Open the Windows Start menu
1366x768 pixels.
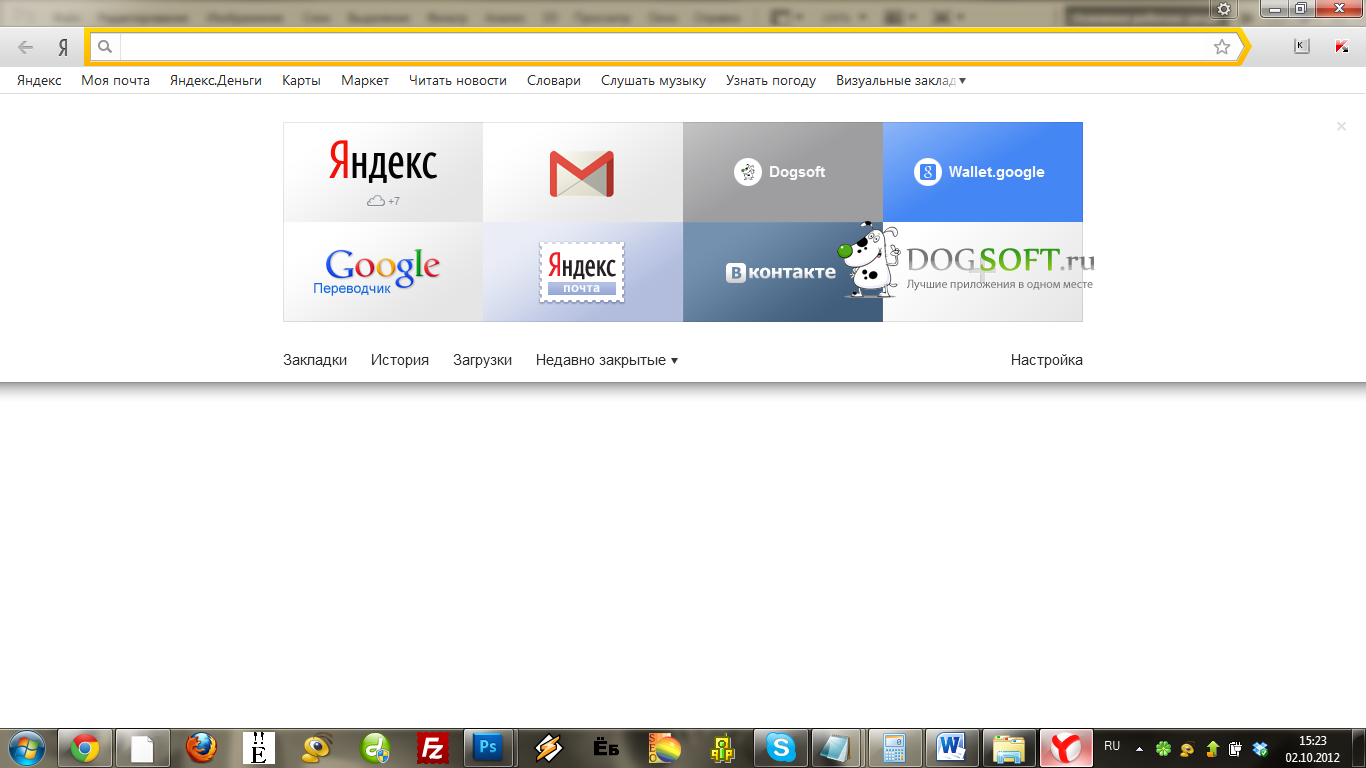[x=26, y=748]
